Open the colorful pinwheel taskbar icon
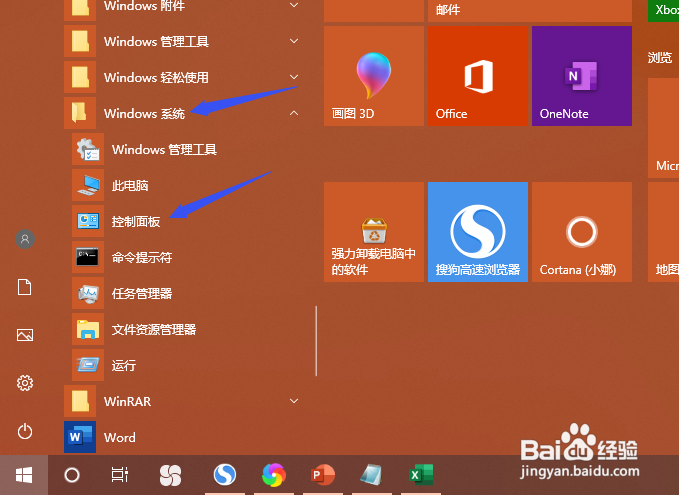The width and height of the screenshot is (679, 495). [x=274, y=475]
